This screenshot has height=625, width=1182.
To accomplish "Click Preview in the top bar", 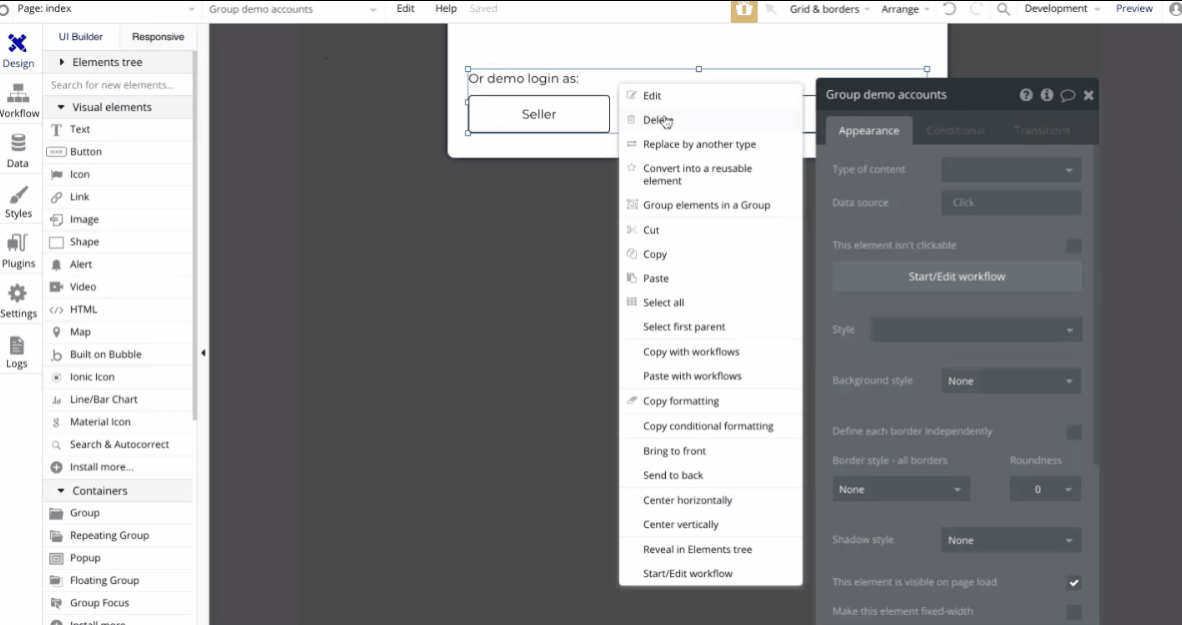I will coord(1134,9).
